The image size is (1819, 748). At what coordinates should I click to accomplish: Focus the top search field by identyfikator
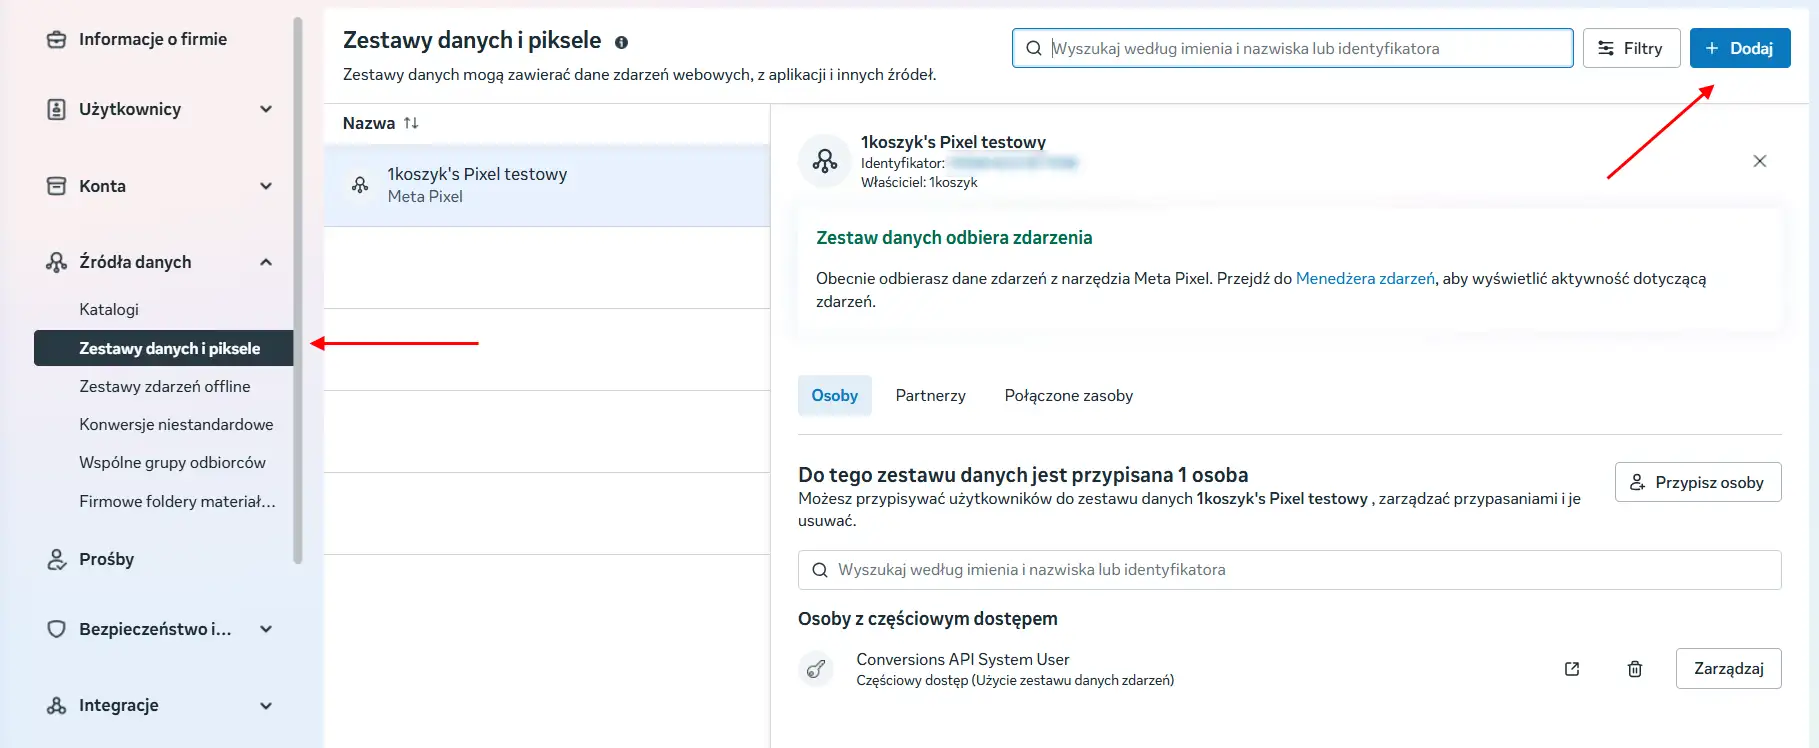coord(1292,48)
